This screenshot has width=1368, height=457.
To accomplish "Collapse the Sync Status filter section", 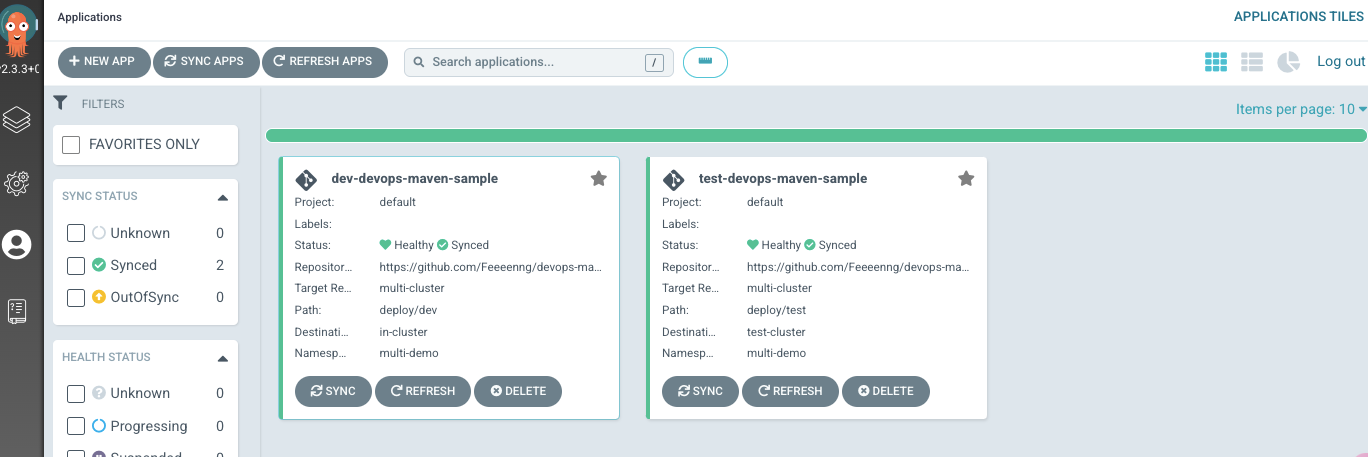I will coord(222,197).
